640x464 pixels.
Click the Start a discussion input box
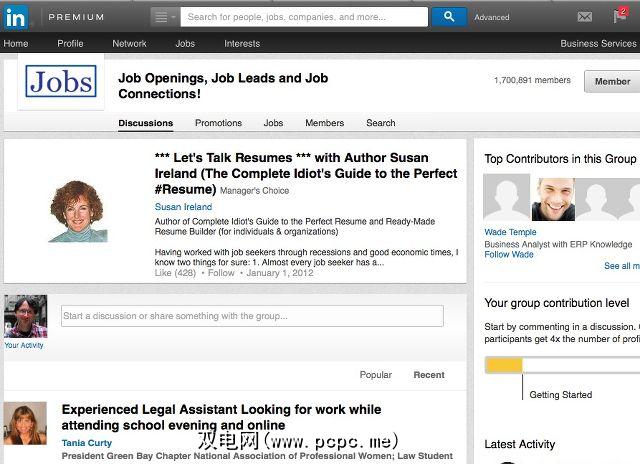click(252, 316)
